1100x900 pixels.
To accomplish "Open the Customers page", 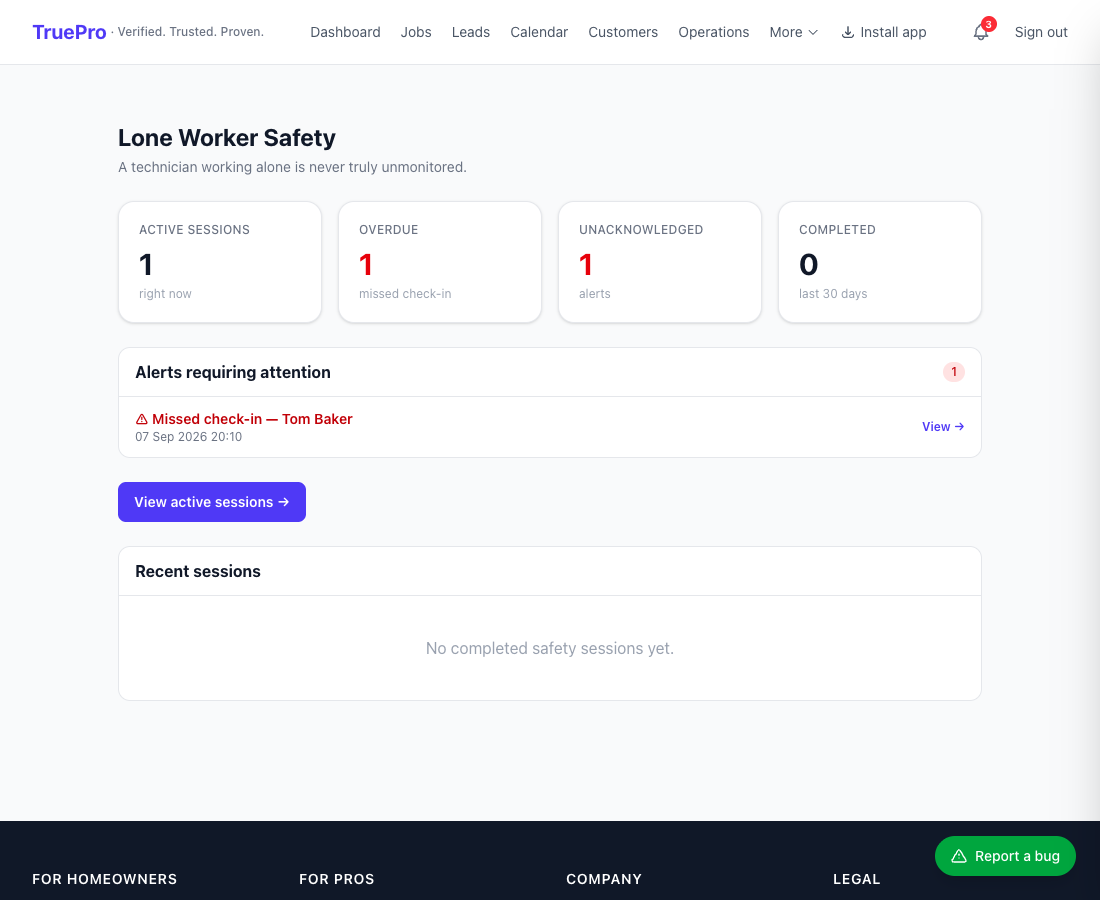I will 623,32.
